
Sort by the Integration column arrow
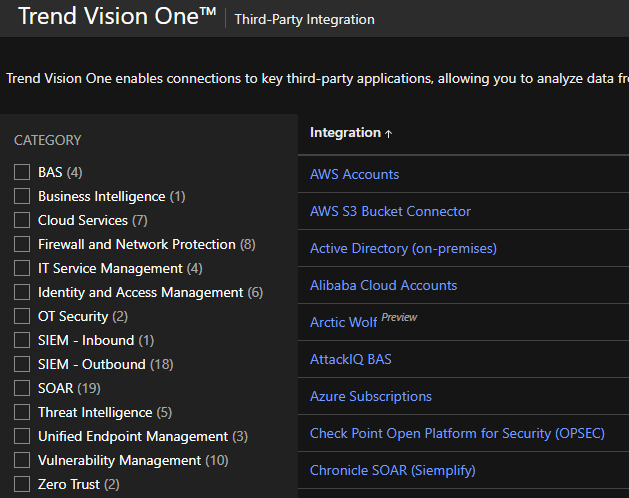point(388,133)
